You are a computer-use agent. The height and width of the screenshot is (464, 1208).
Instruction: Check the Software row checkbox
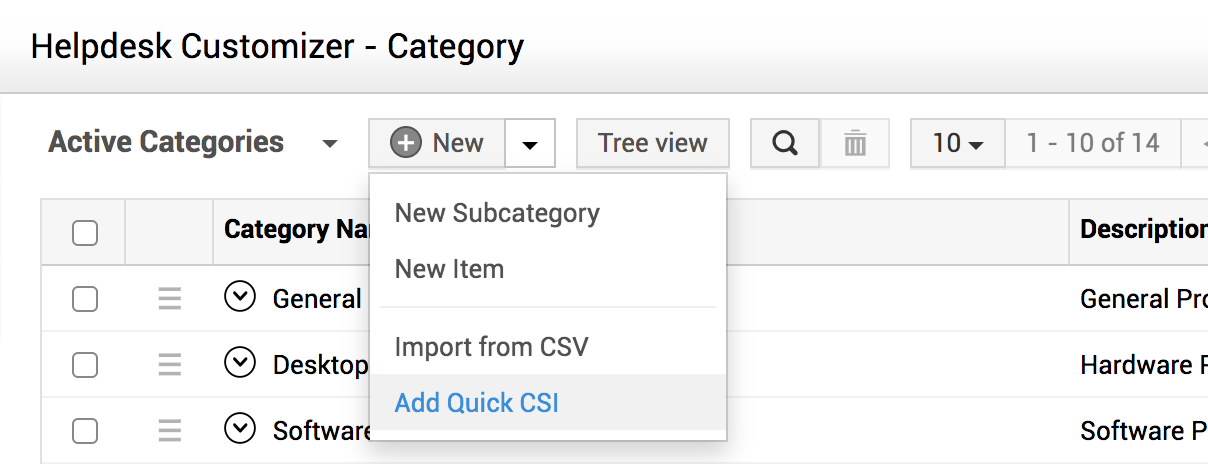click(85, 430)
